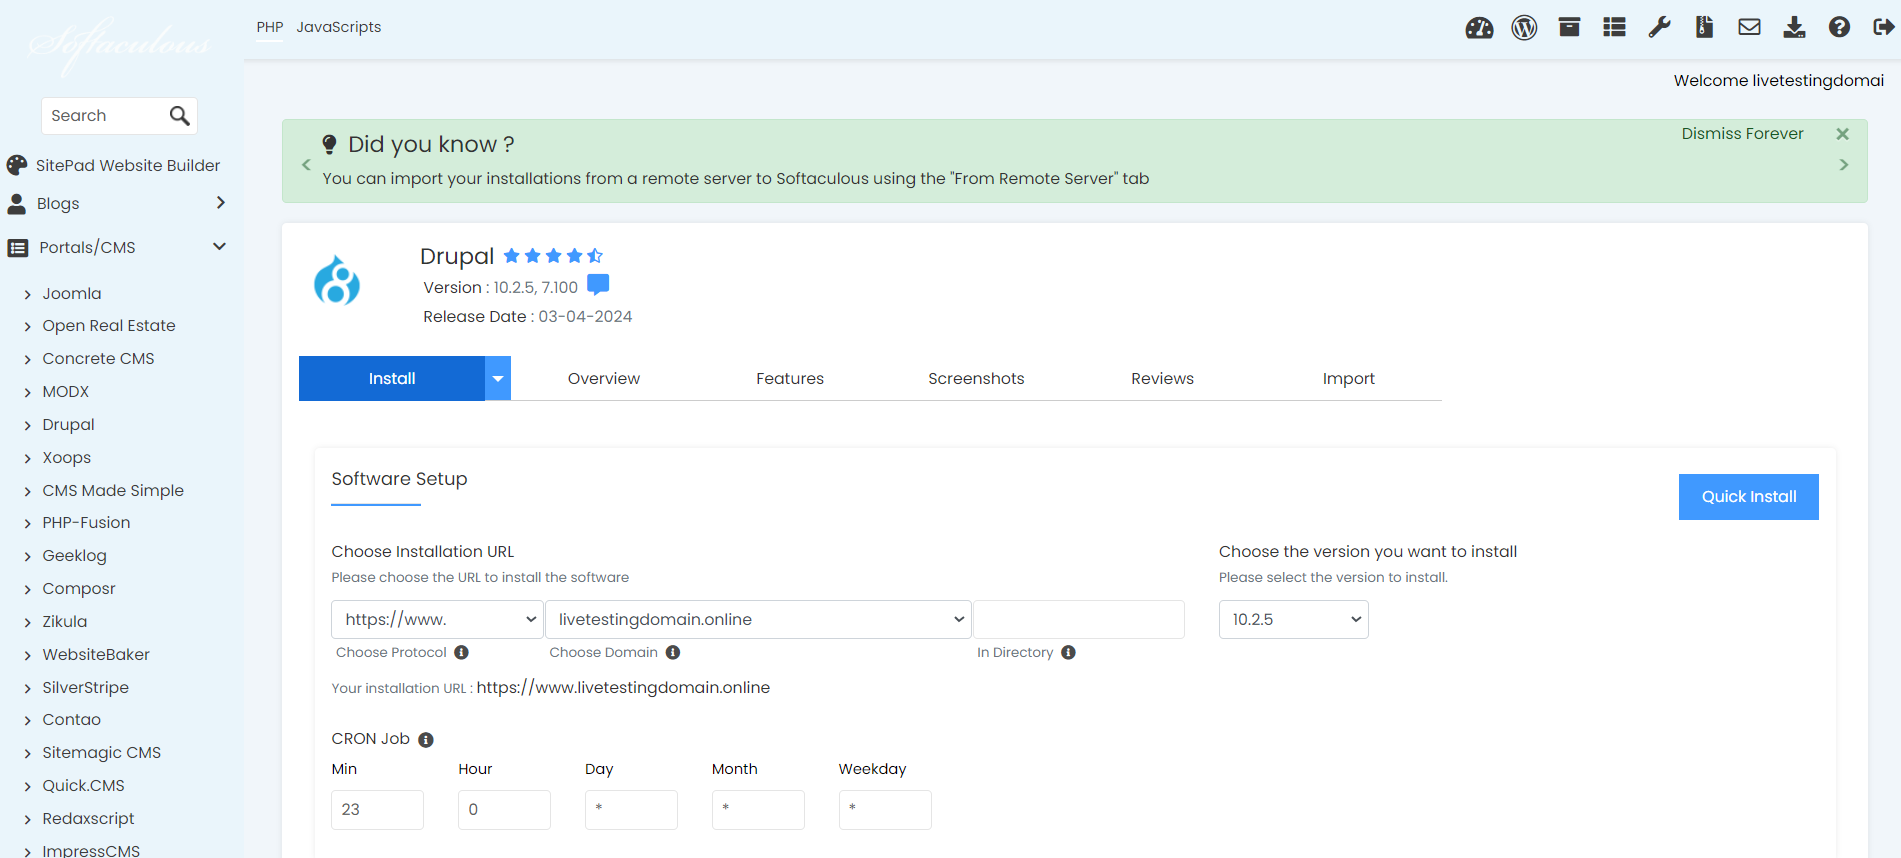
Task: Close the Did you know banner
Action: point(1842,134)
